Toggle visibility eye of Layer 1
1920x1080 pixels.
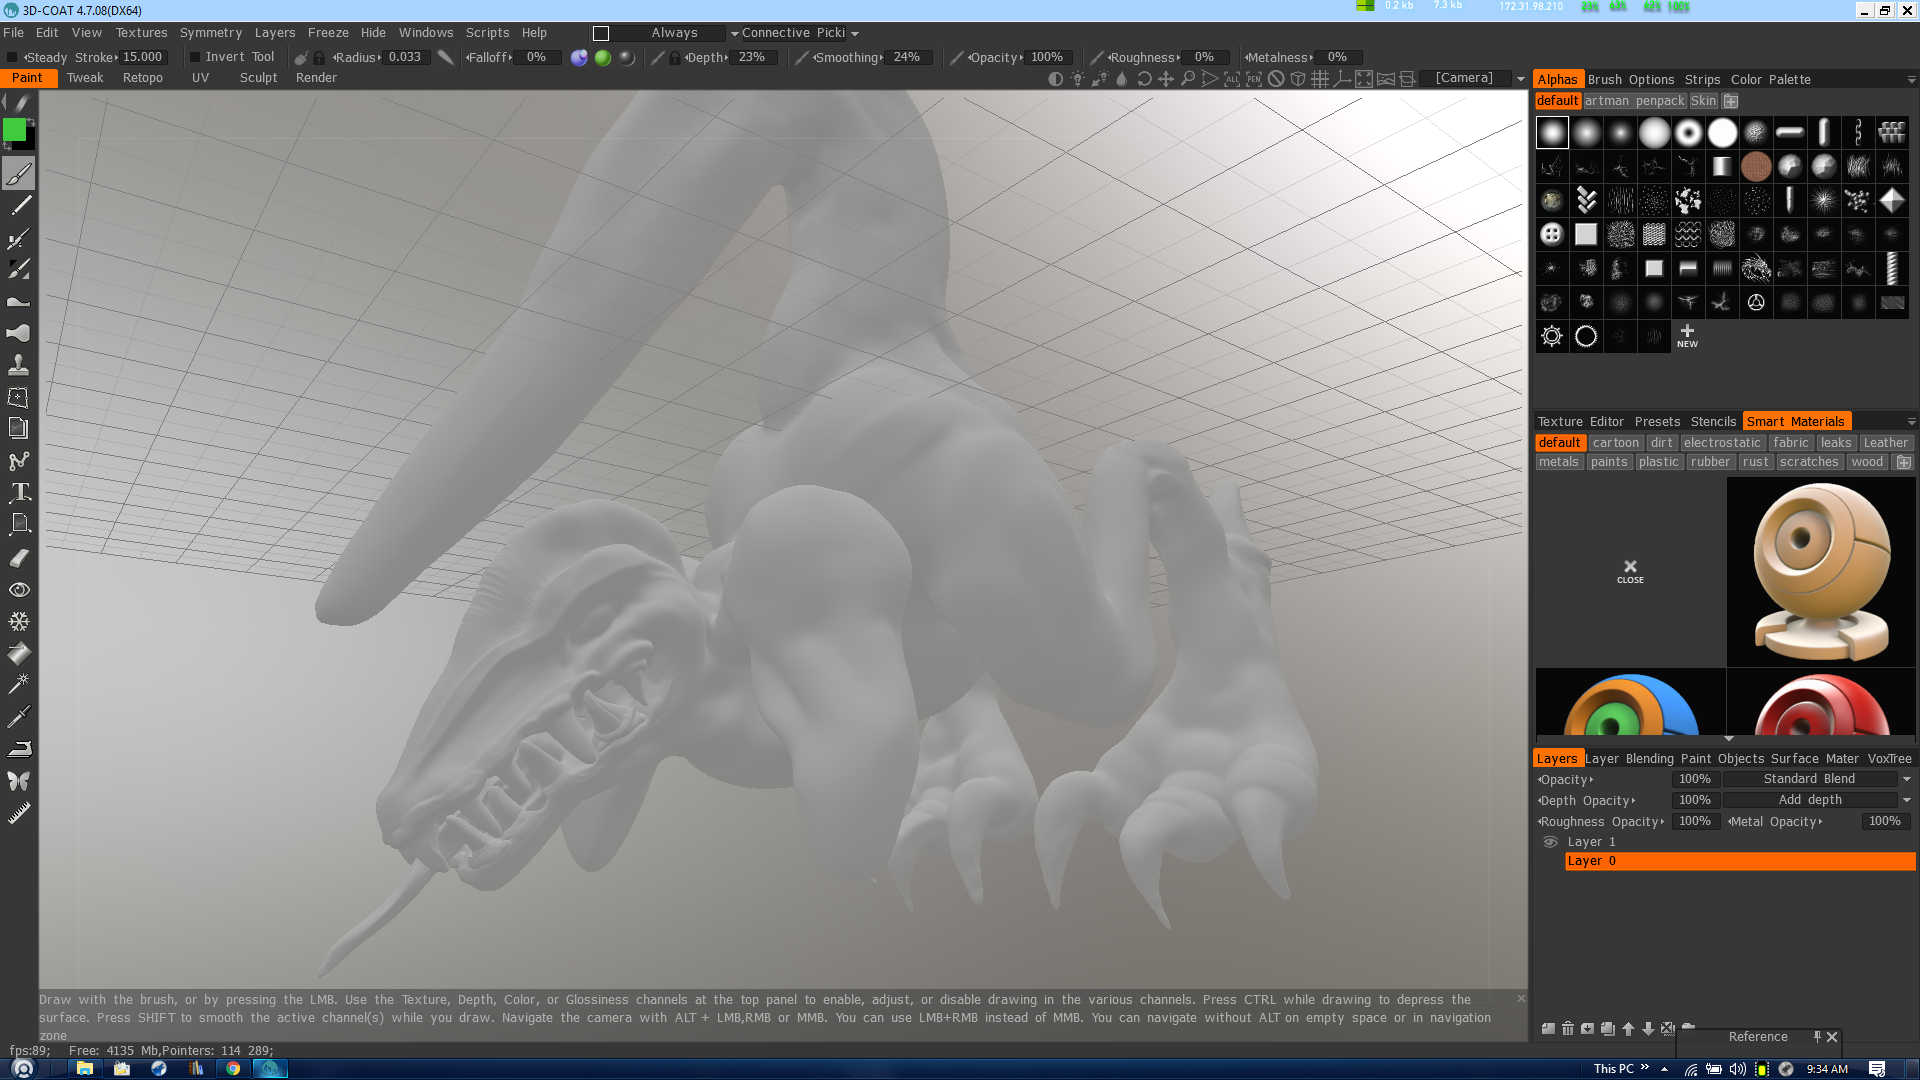(1550, 842)
